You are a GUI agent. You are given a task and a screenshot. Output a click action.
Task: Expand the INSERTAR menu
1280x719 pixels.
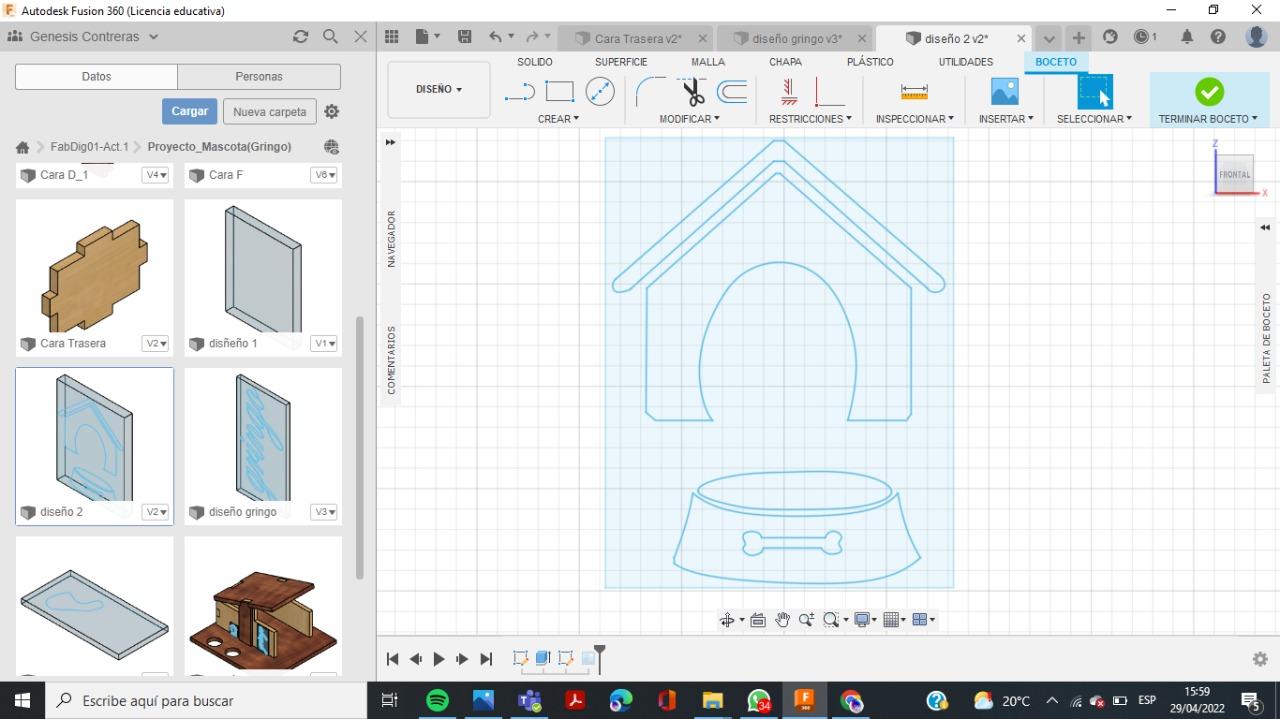[x=1005, y=119]
